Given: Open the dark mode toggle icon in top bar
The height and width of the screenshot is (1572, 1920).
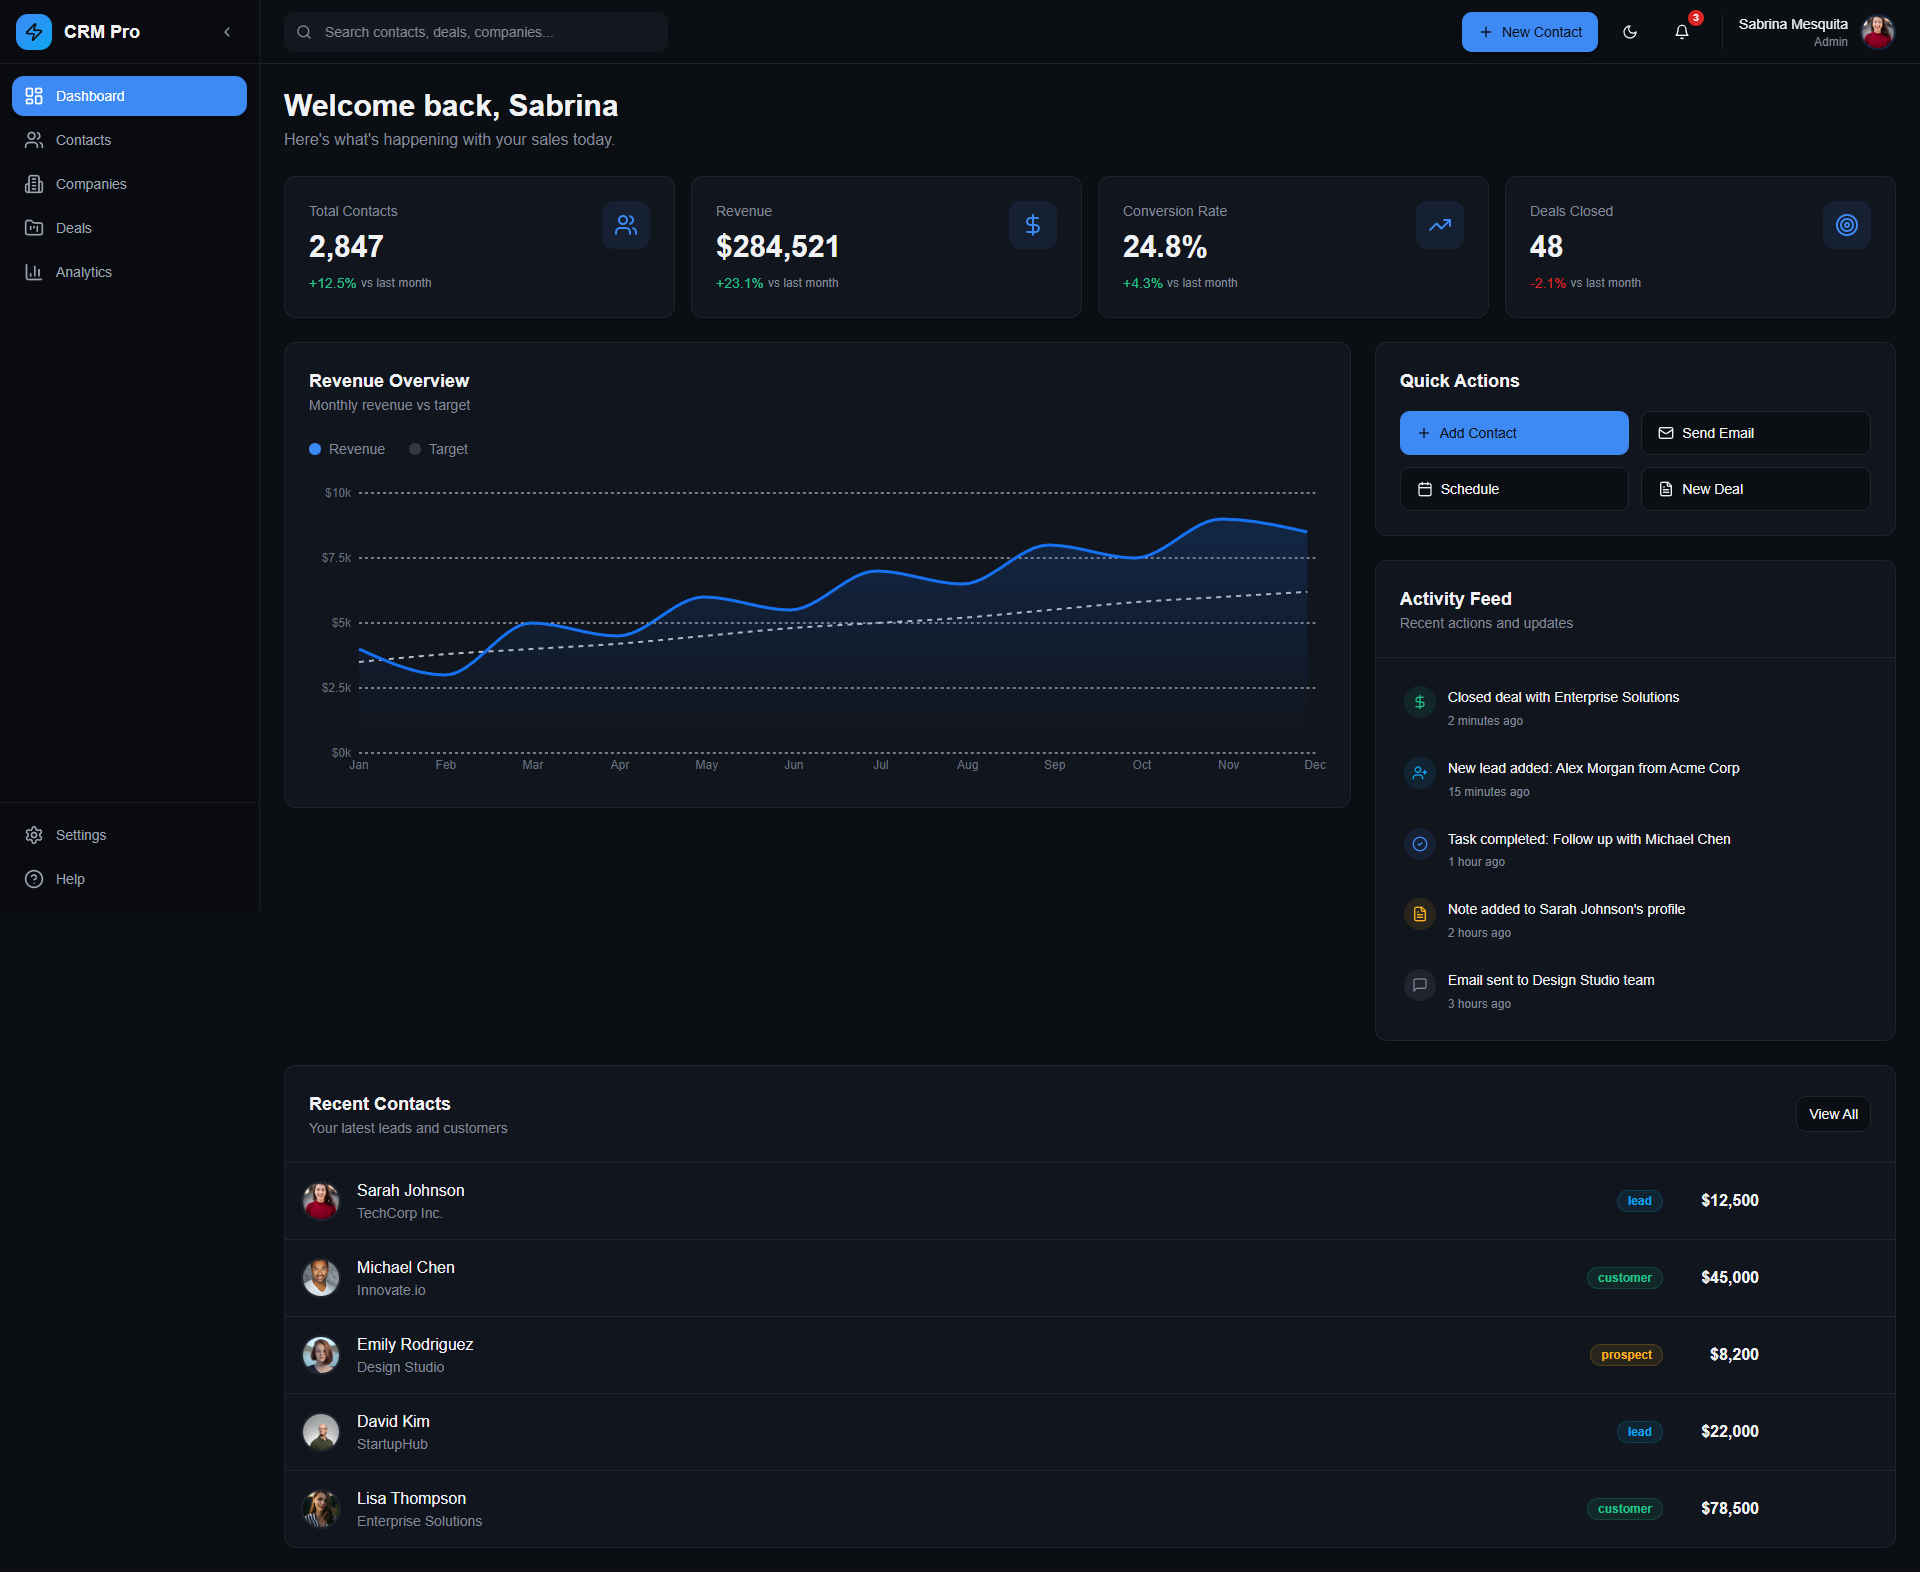Looking at the screenshot, I should coord(1630,32).
